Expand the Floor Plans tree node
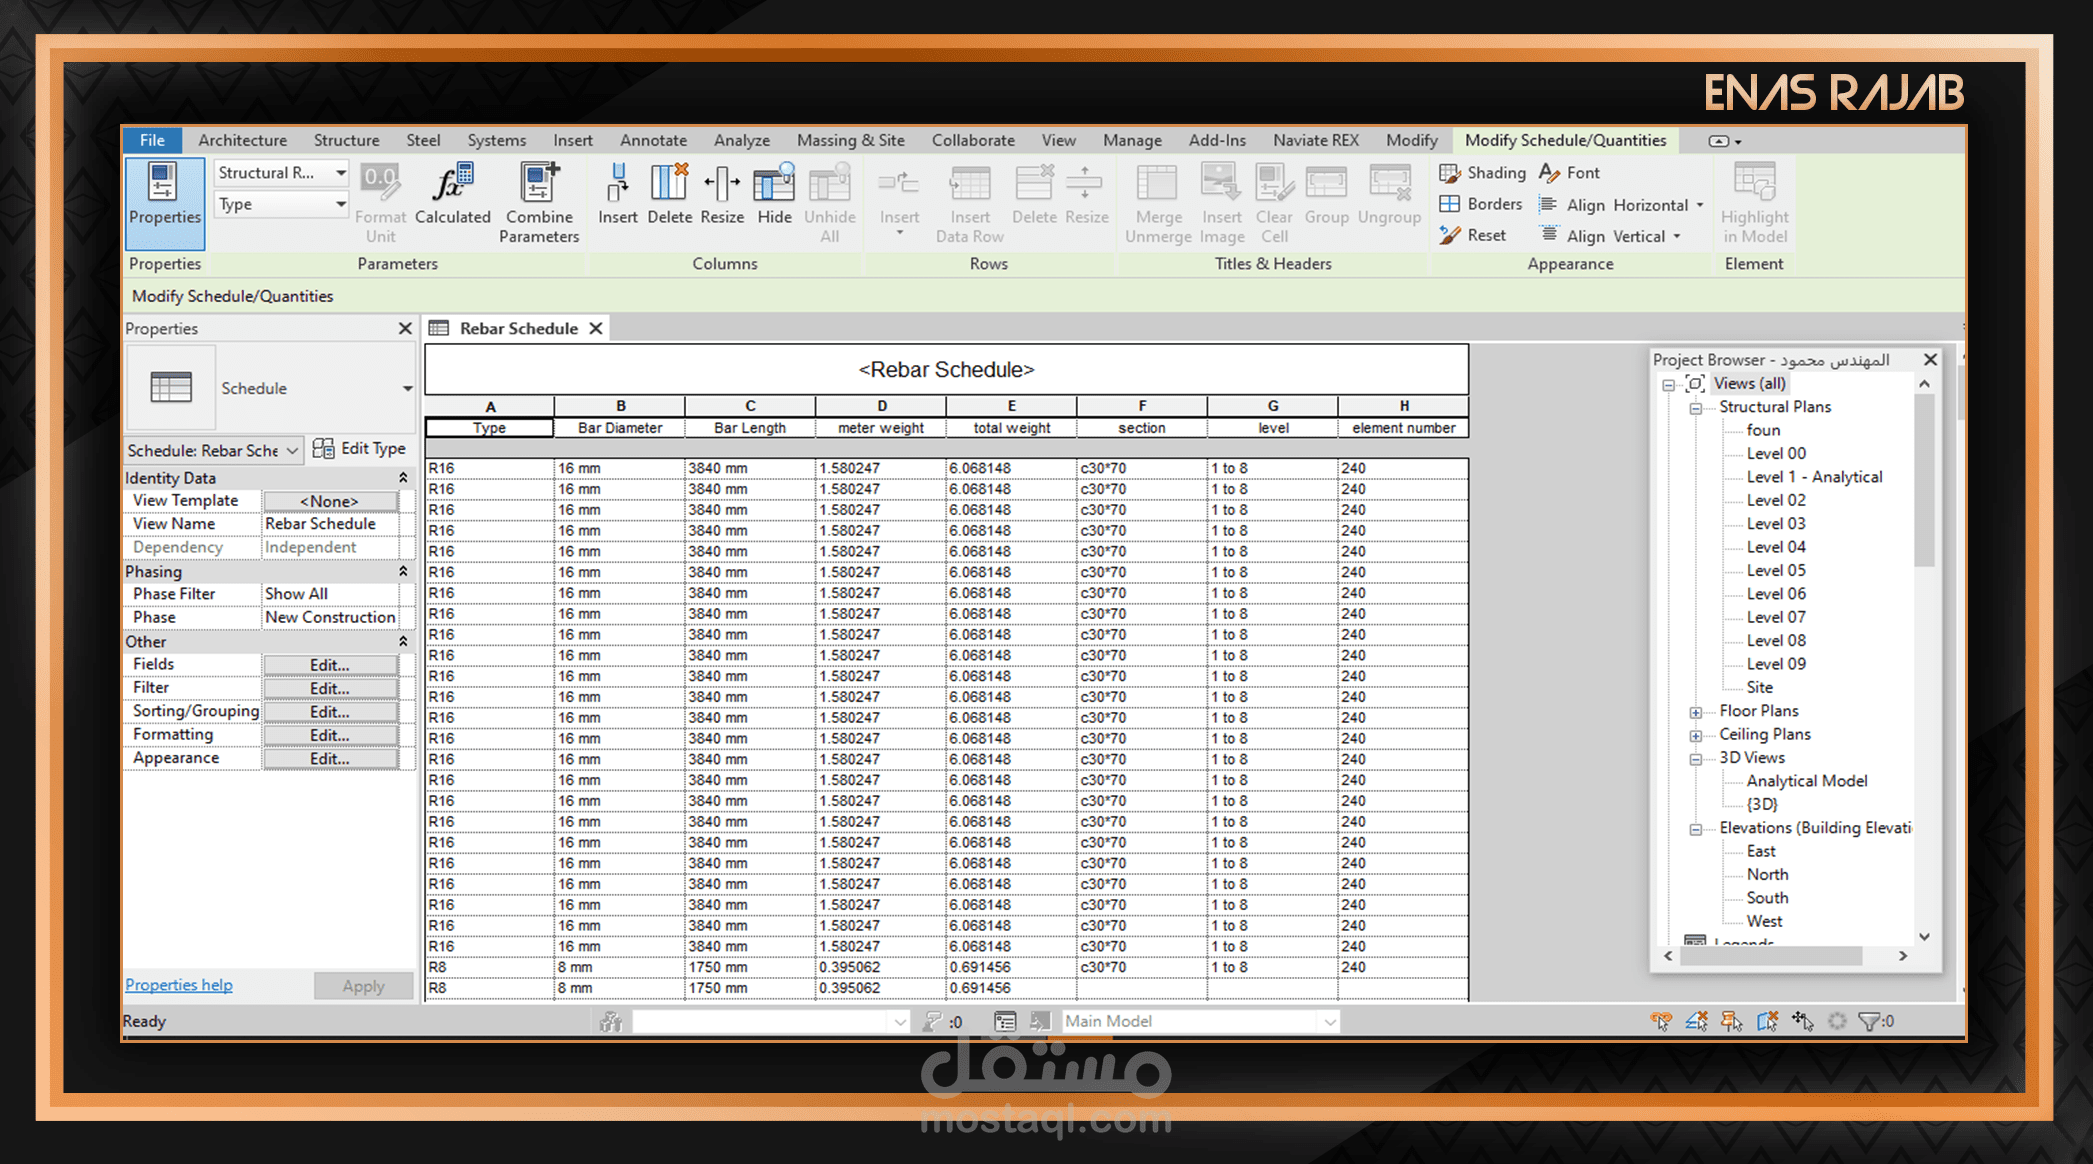This screenshot has width=2093, height=1164. 1696,712
